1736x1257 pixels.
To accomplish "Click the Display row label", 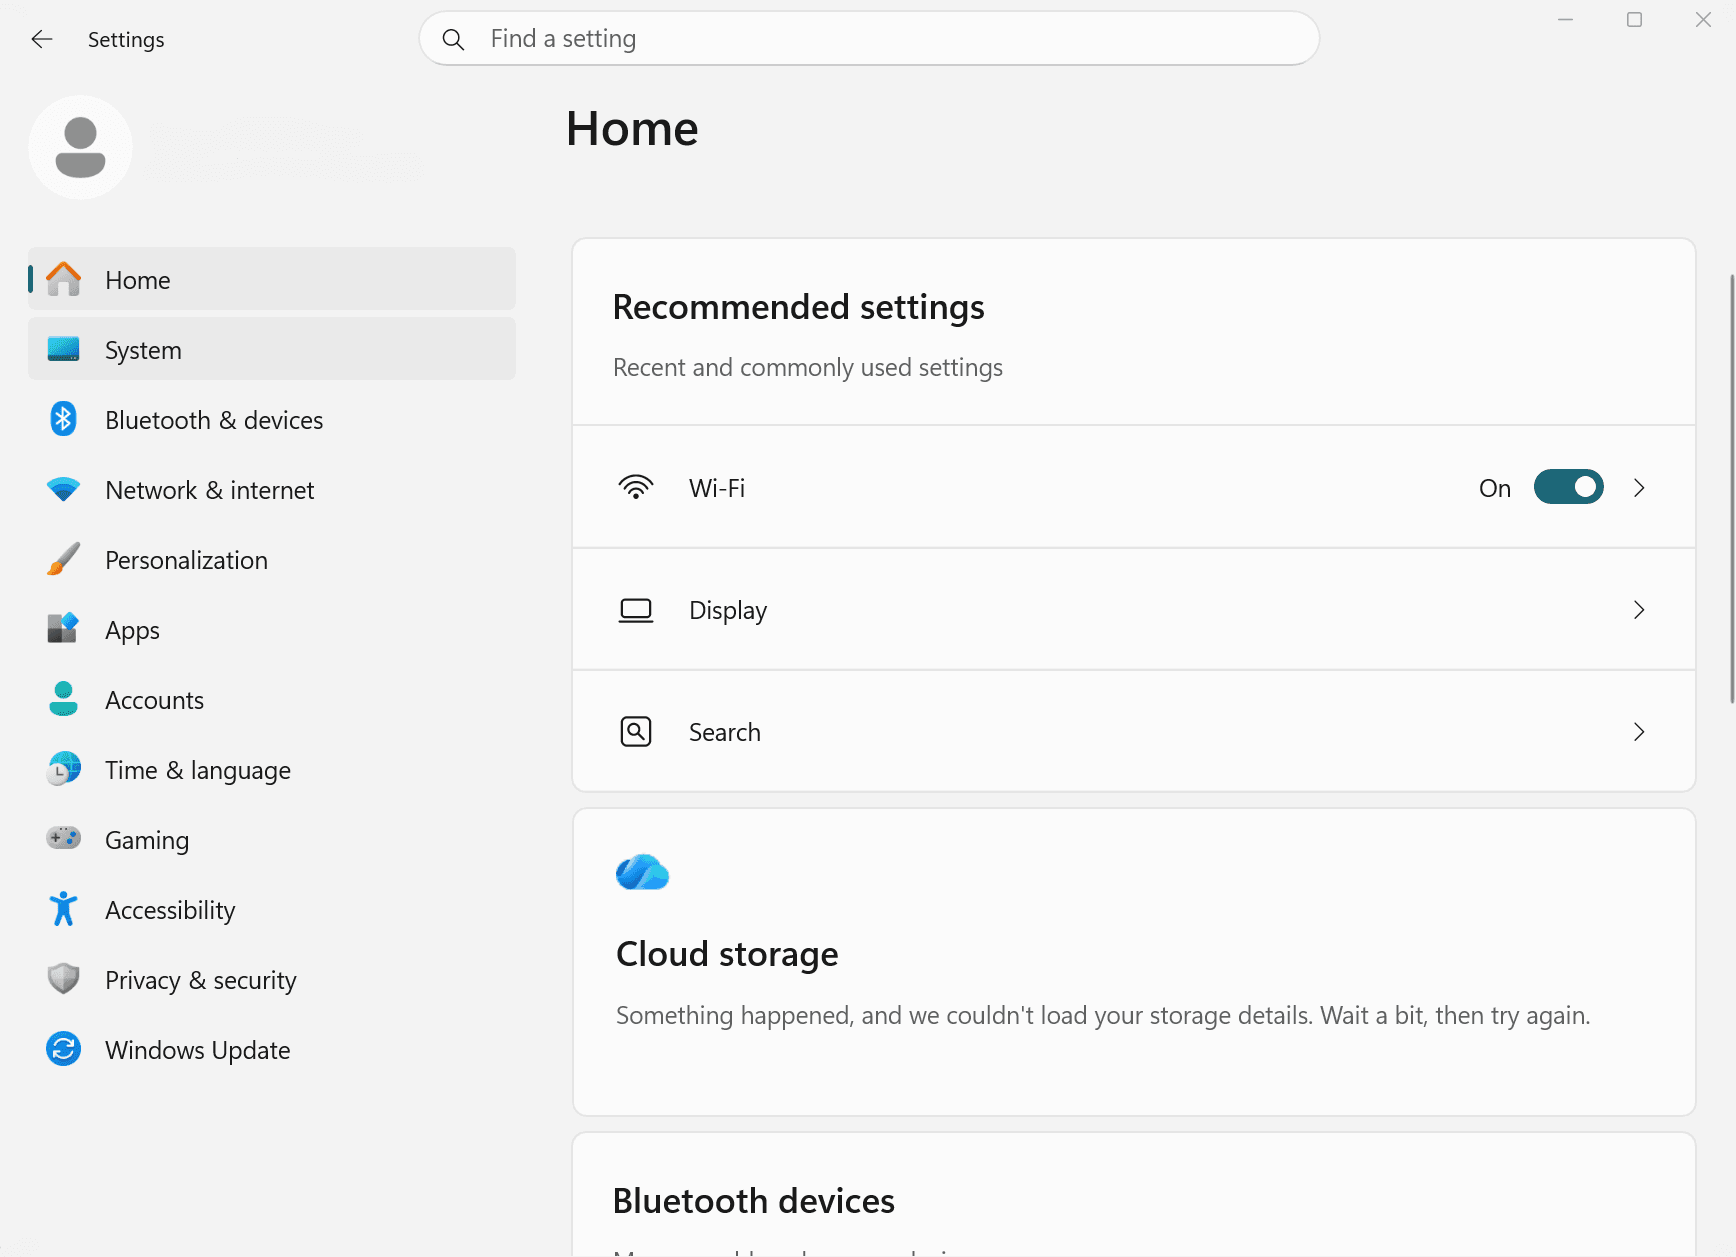I will pos(728,610).
